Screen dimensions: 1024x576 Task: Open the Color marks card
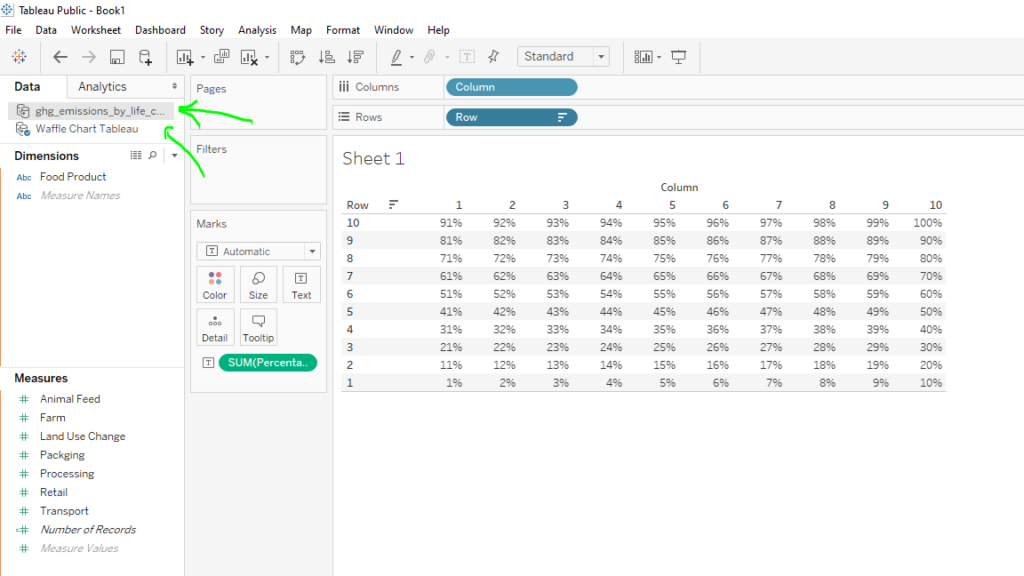tap(215, 285)
